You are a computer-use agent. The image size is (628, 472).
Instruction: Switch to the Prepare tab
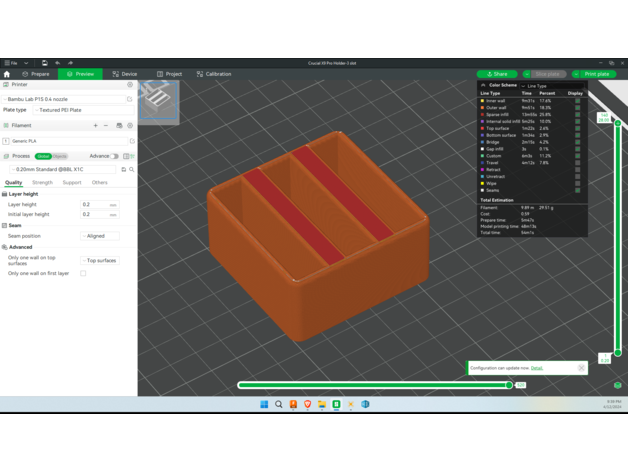coord(35,74)
